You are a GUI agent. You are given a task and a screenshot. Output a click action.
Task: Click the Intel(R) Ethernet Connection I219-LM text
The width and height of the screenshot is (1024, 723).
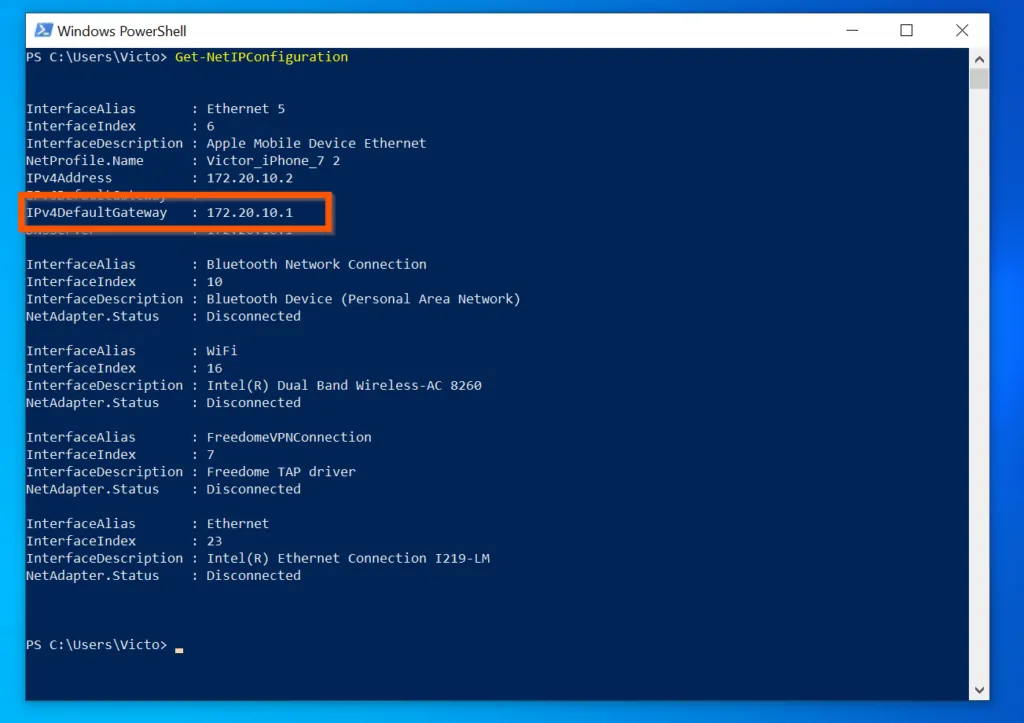(347, 558)
